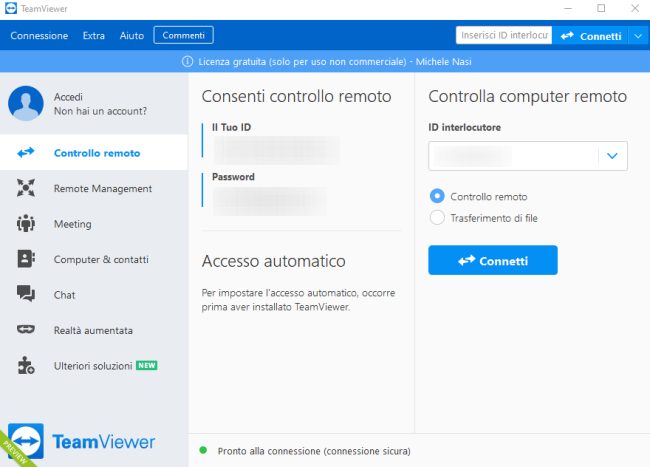The image size is (650, 467).
Task: Open the dropdown arrow next to top Connetti
Action: pos(638,36)
